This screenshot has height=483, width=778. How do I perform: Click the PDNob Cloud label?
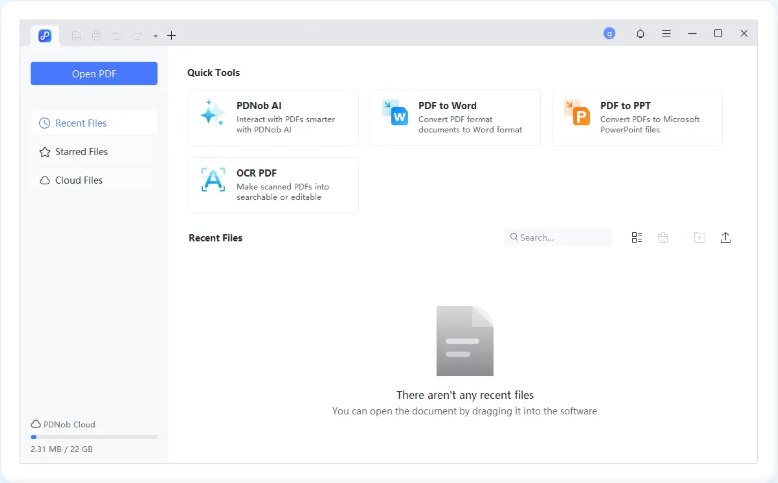point(69,424)
